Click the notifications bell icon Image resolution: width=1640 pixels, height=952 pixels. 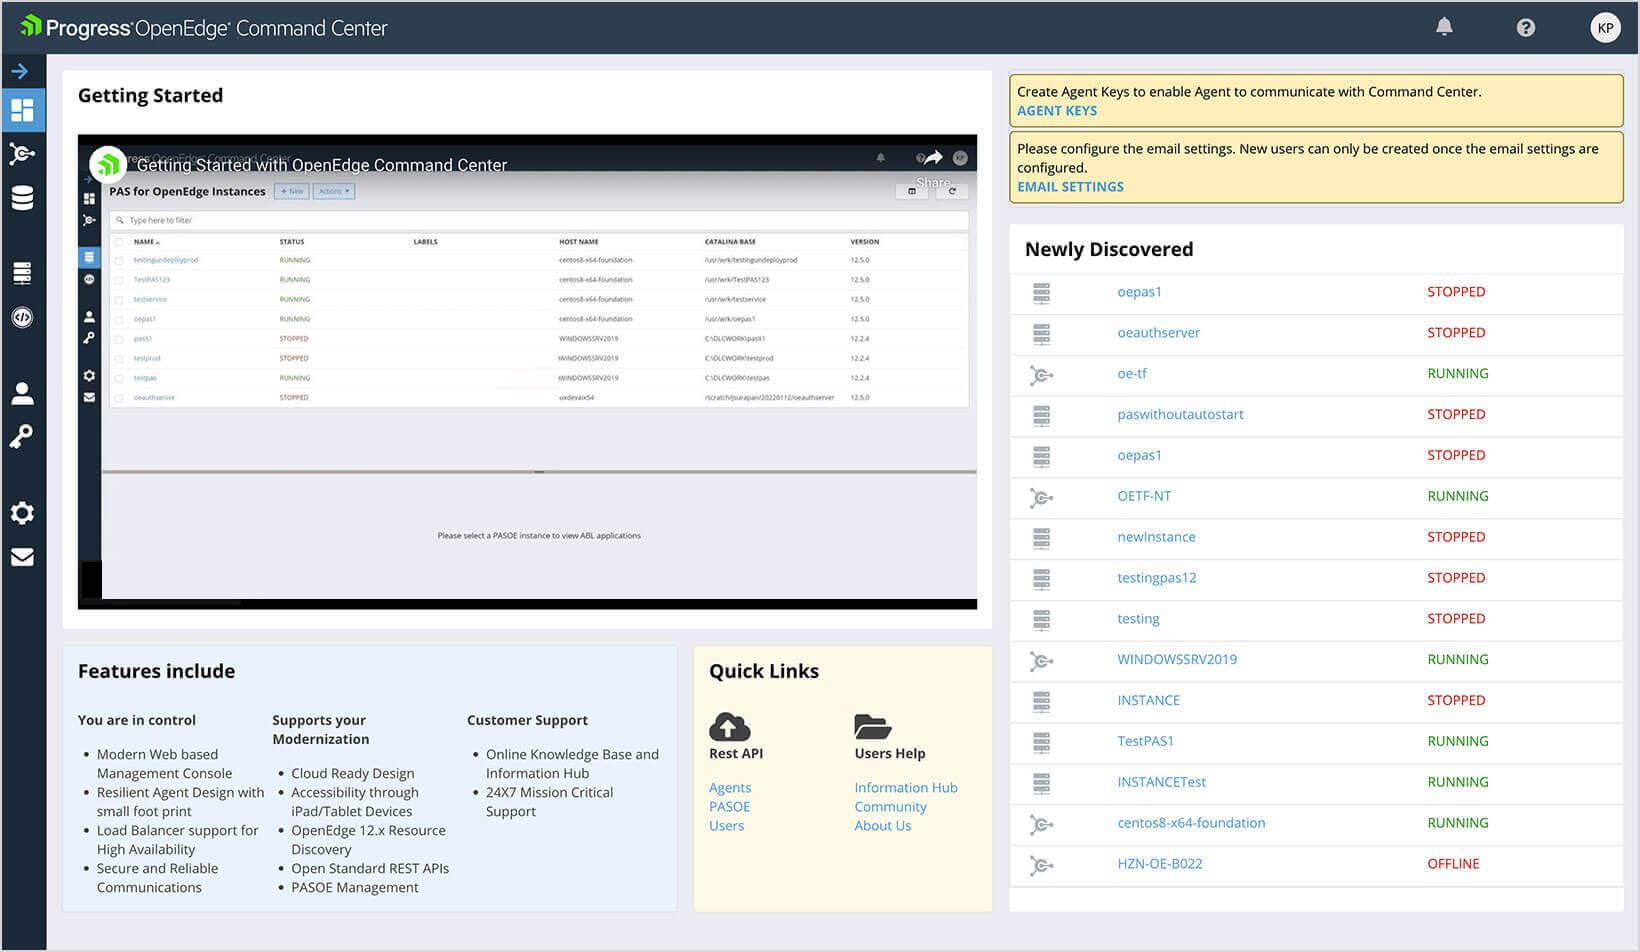1444,27
